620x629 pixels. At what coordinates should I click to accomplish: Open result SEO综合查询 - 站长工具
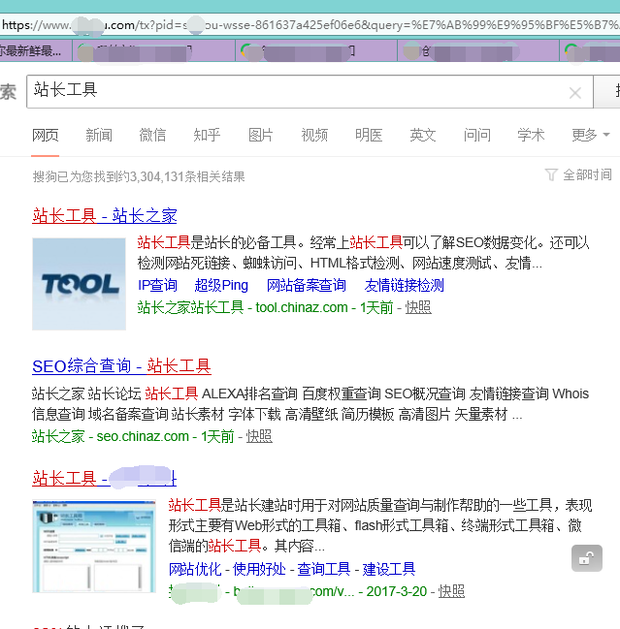coord(122,366)
